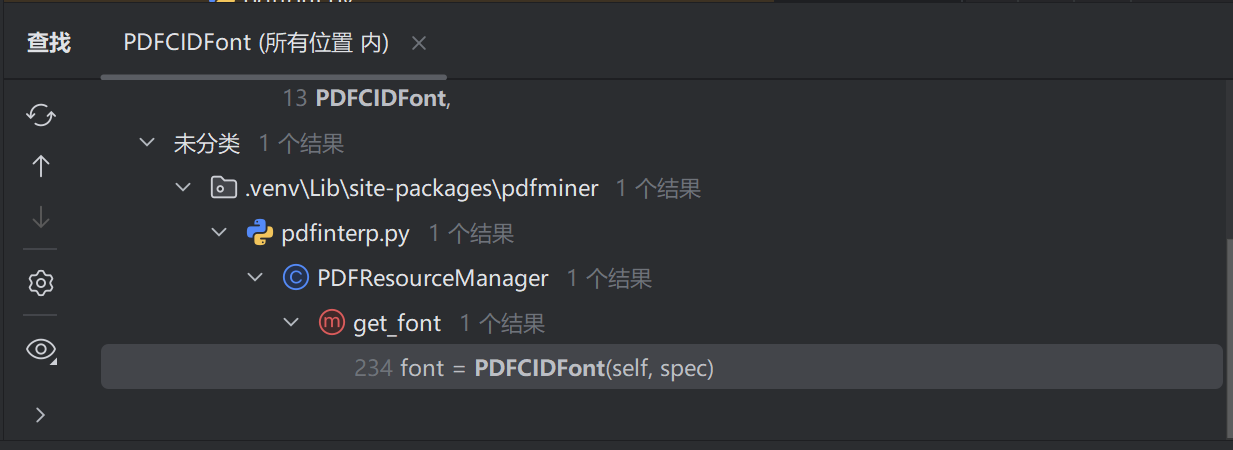Go to next occurrence down arrow

click(41, 217)
